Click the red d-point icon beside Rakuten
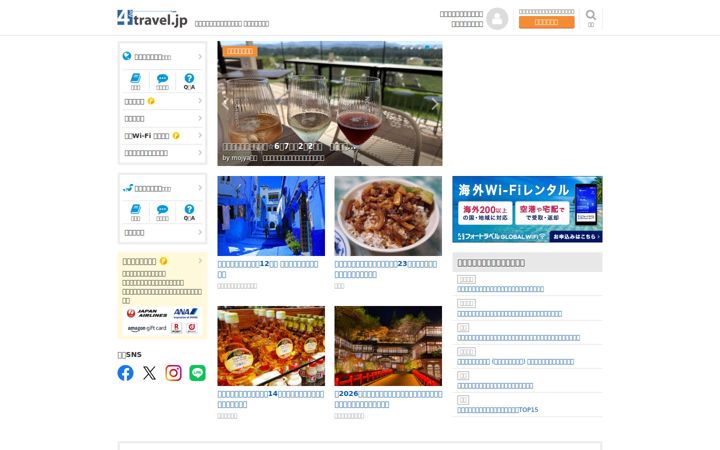This screenshot has width=720, height=450. click(x=192, y=328)
